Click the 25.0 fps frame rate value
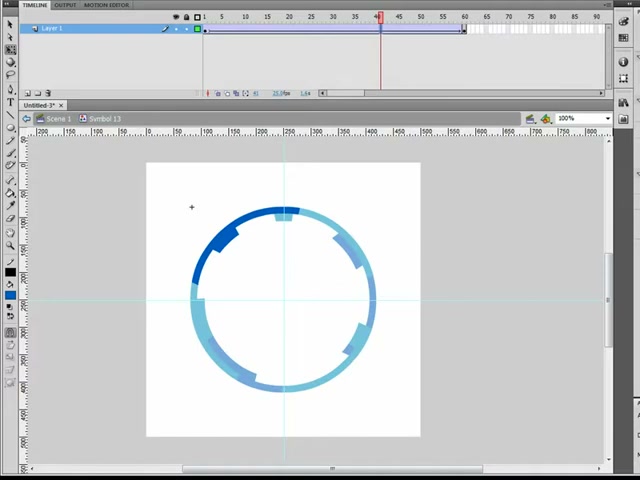This screenshot has height=480, width=640. point(281,93)
